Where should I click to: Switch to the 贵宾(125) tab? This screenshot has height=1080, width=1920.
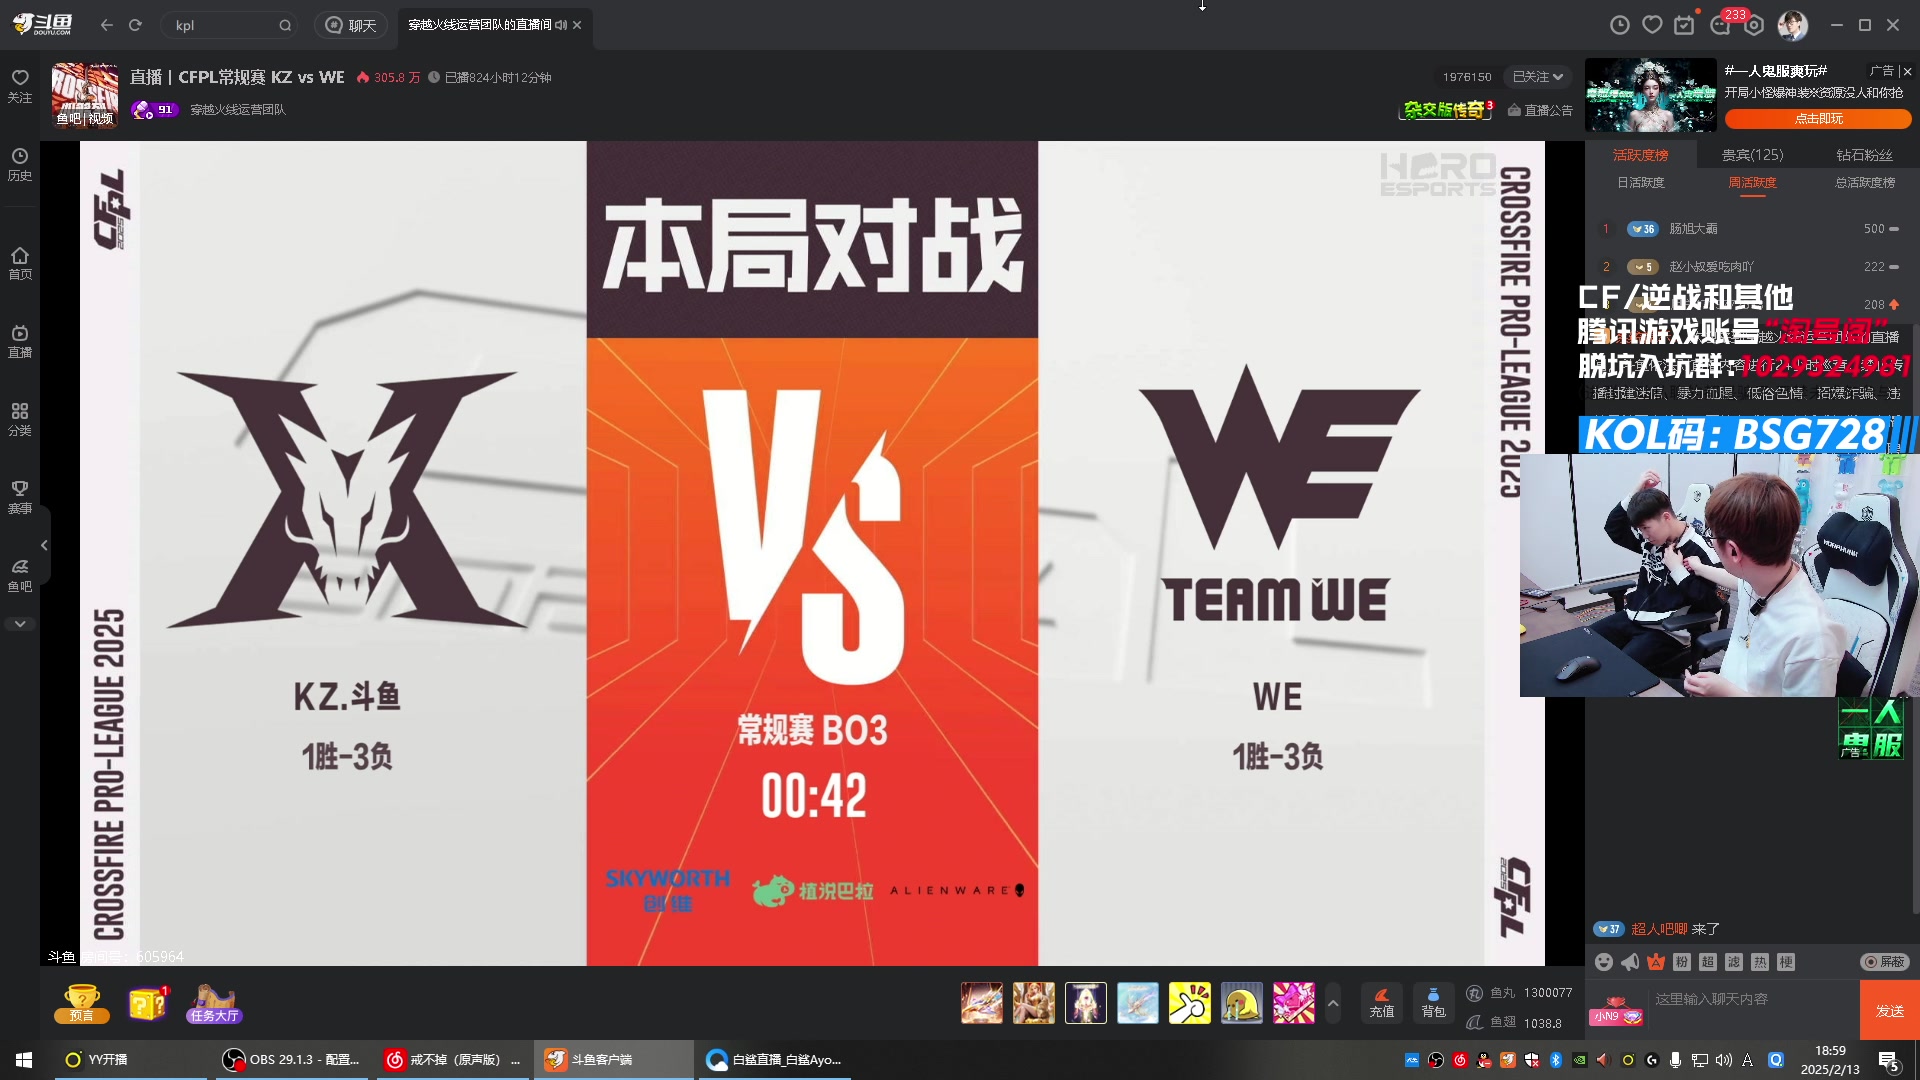click(x=1752, y=155)
